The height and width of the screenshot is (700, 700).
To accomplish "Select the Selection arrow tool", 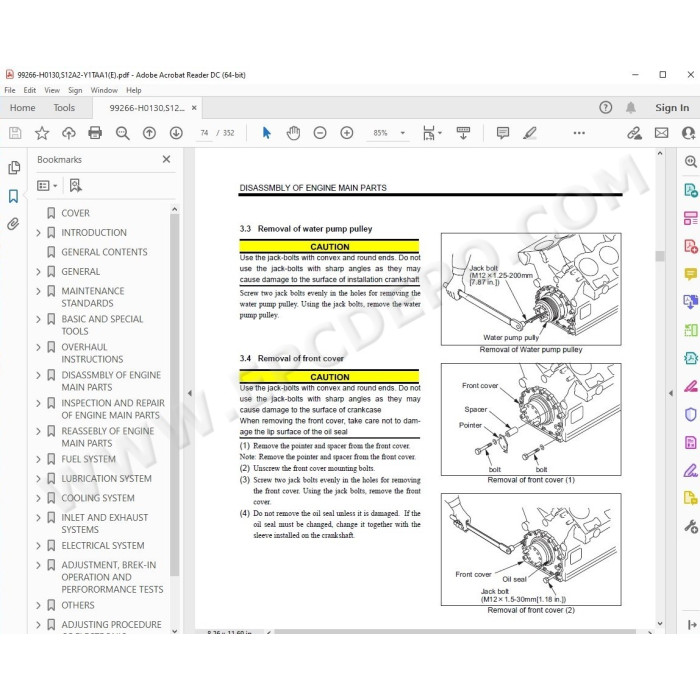I will 267,133.
